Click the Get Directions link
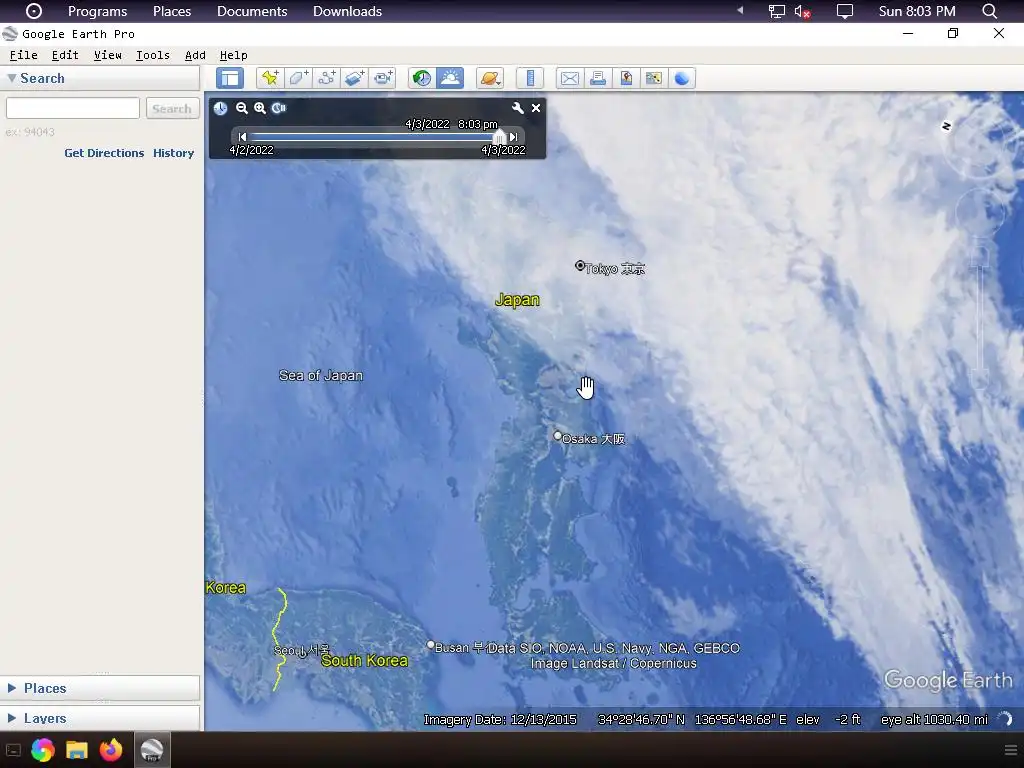The height and width of the screenshot is (768, 1024). [x=104, y=153]
